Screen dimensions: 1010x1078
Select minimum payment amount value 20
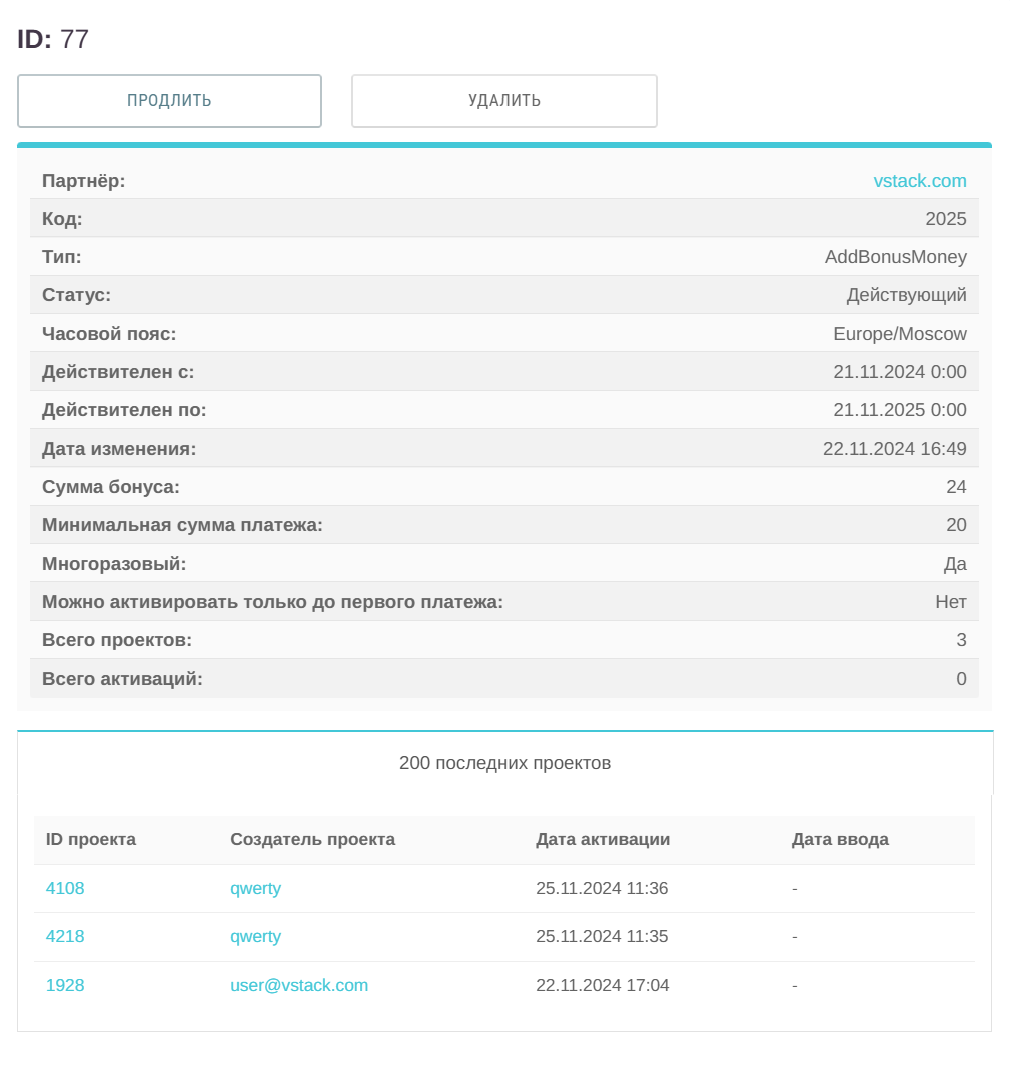(956, 525)
